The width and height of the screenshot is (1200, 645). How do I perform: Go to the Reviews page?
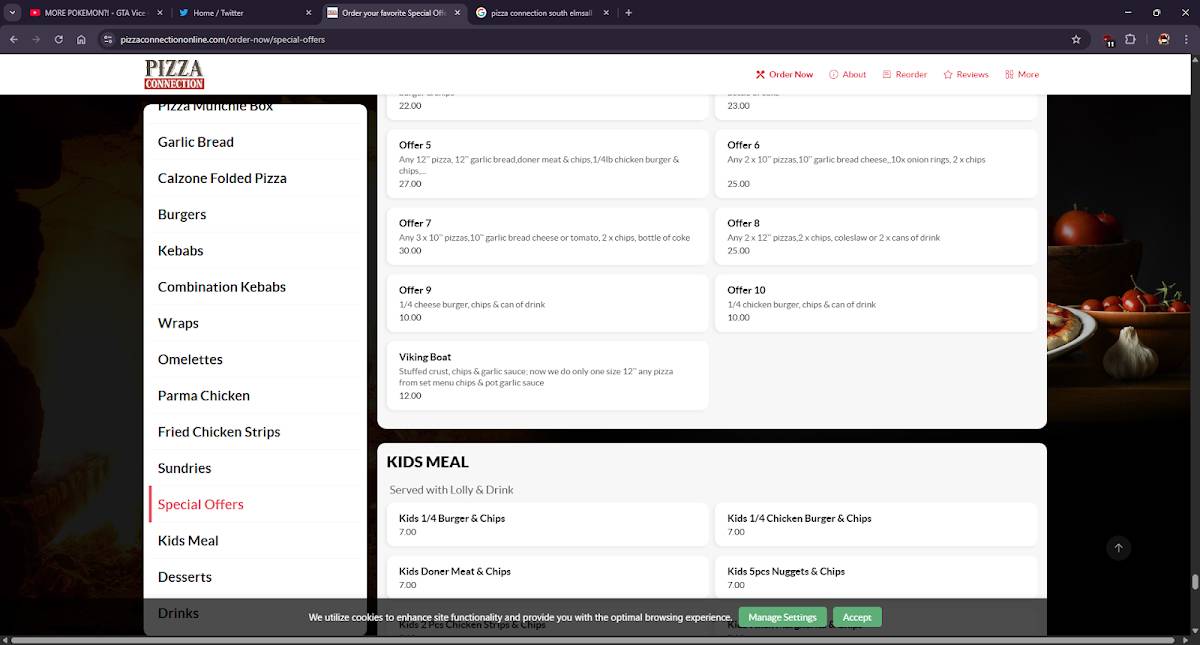(x=966, y=74)
